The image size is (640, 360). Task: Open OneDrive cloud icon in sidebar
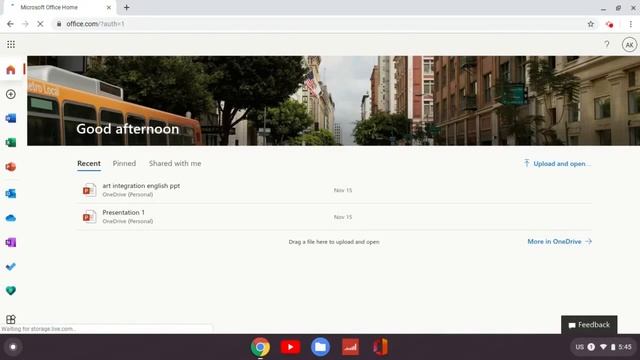click(11, 218)
